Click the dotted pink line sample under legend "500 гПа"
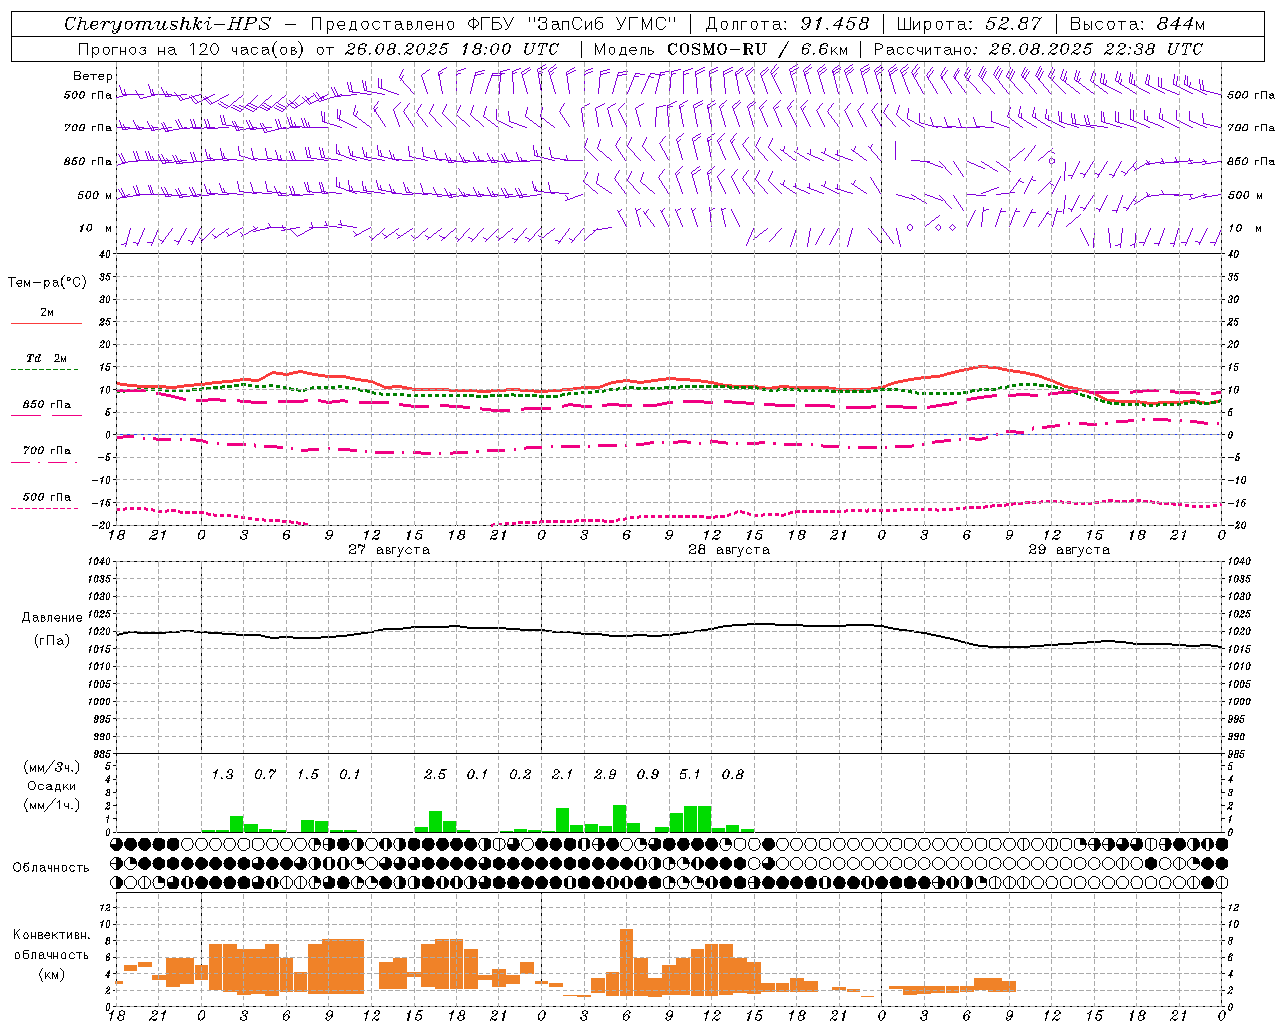The image size is (1280, 1024). coord(45,508)
